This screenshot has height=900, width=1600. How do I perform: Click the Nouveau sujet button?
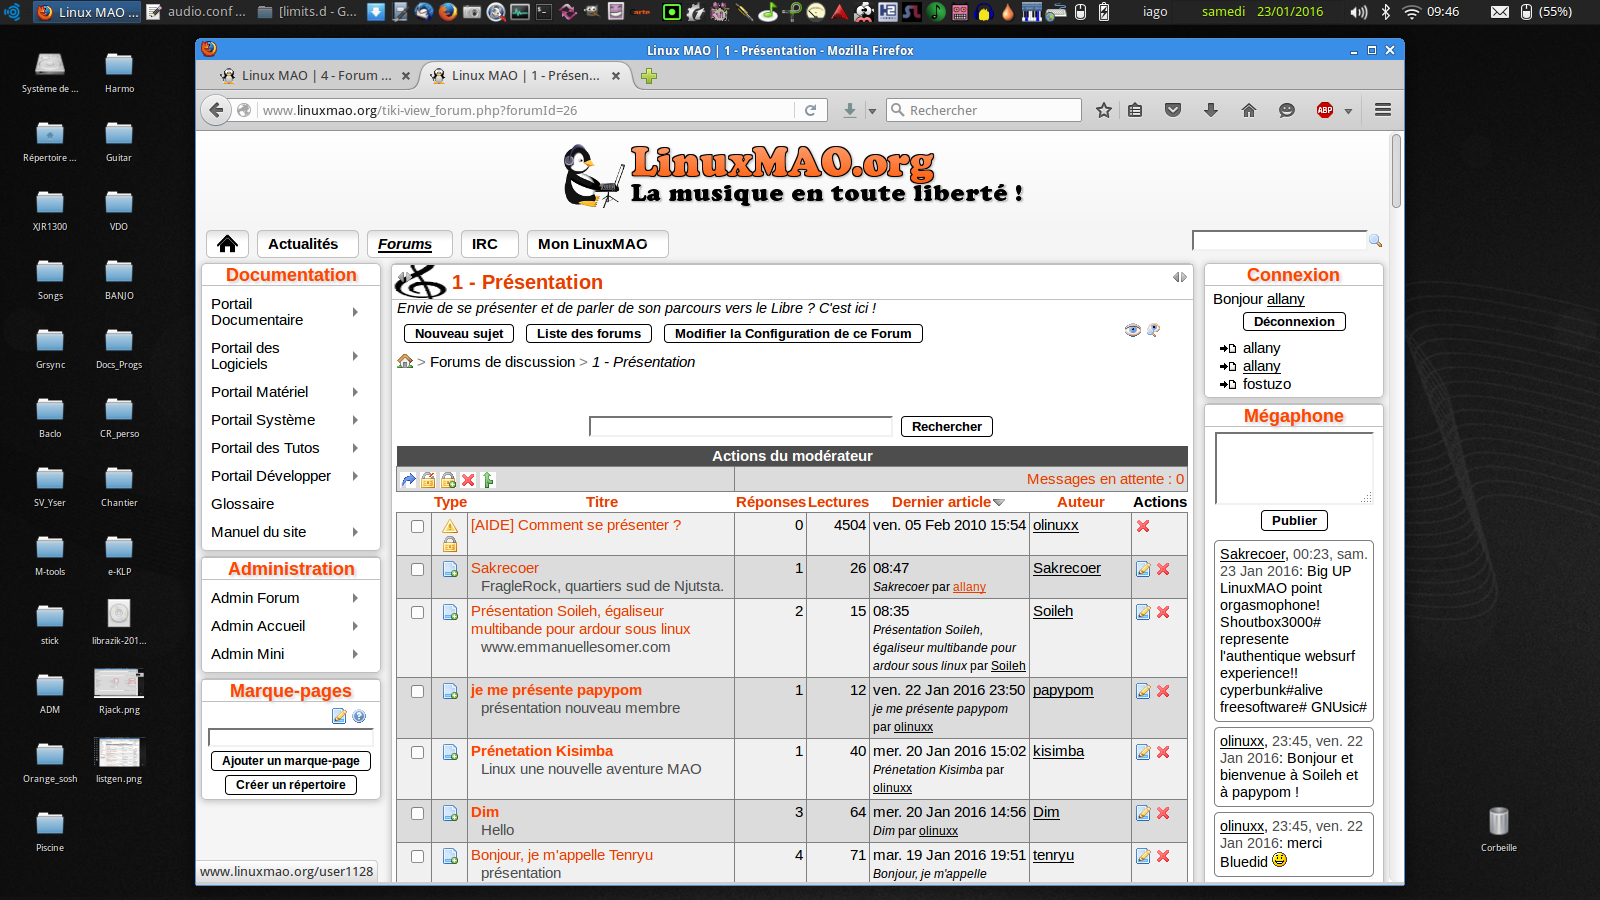click(x=459, y=334)
